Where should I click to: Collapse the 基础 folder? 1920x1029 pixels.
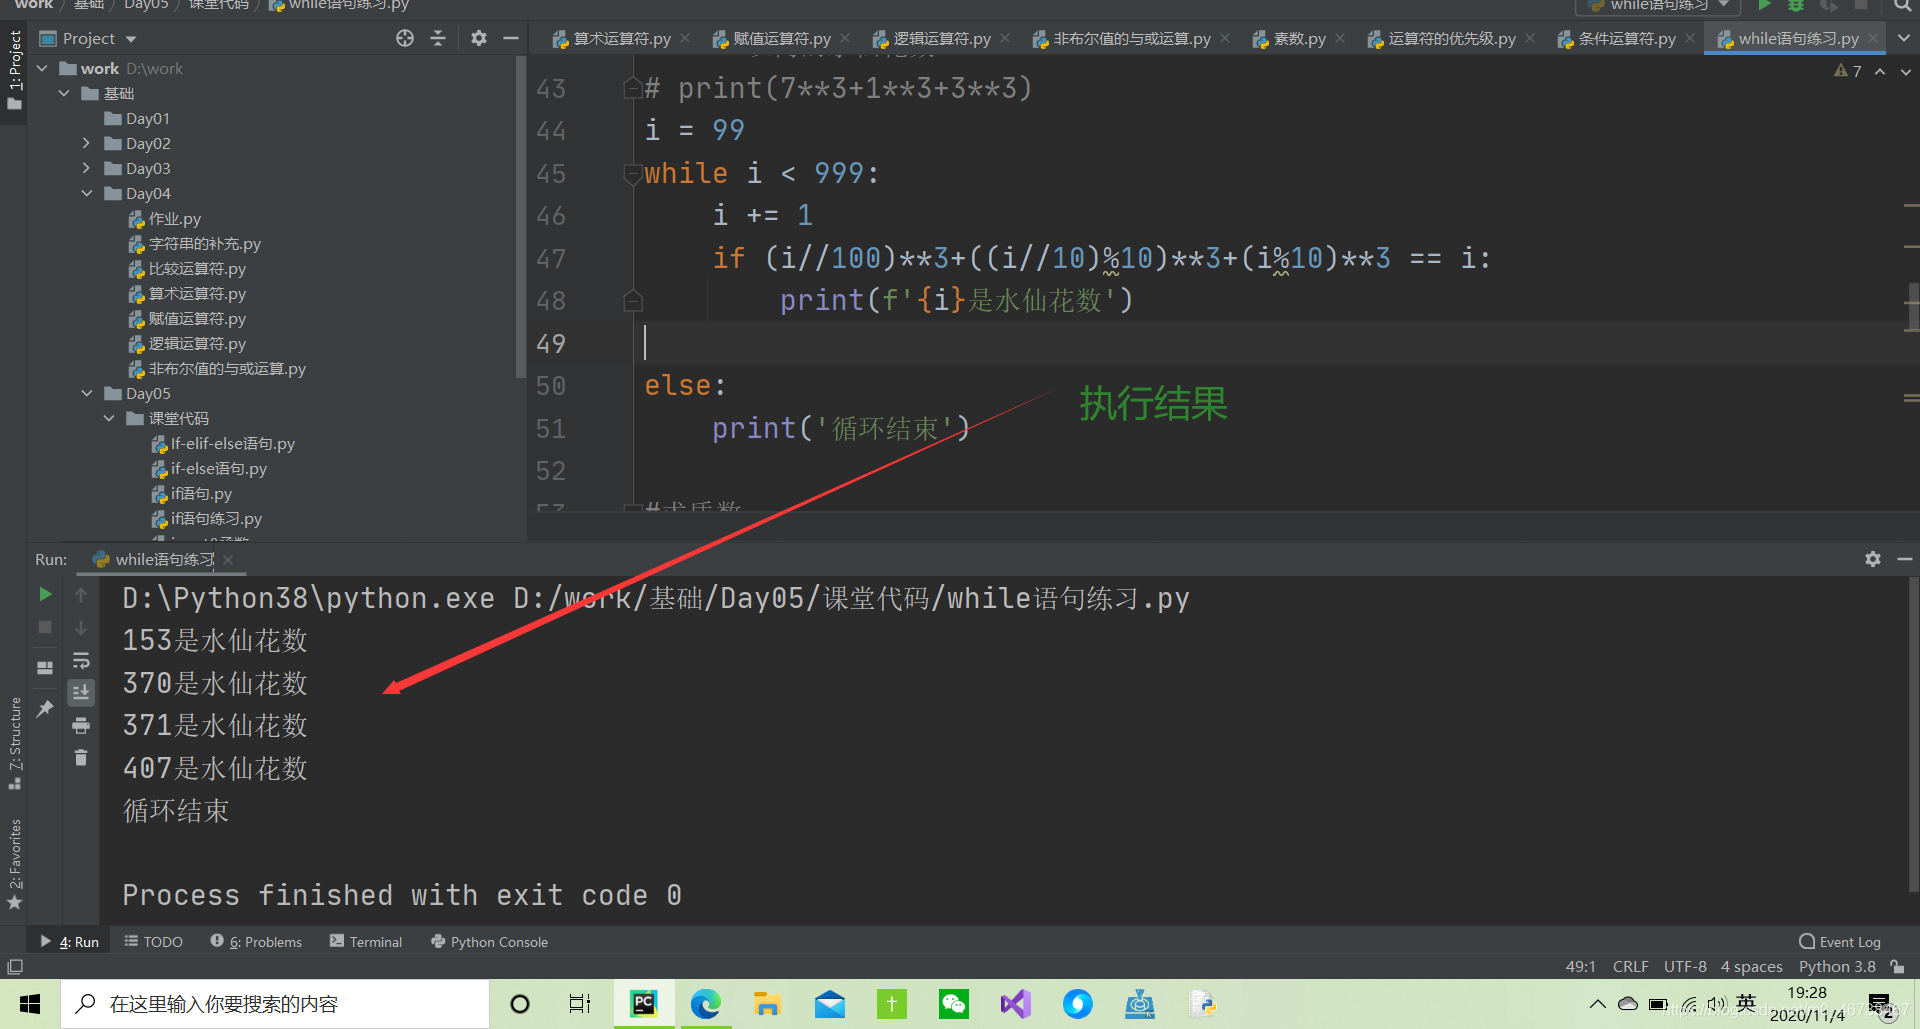(x=64, y=93)
